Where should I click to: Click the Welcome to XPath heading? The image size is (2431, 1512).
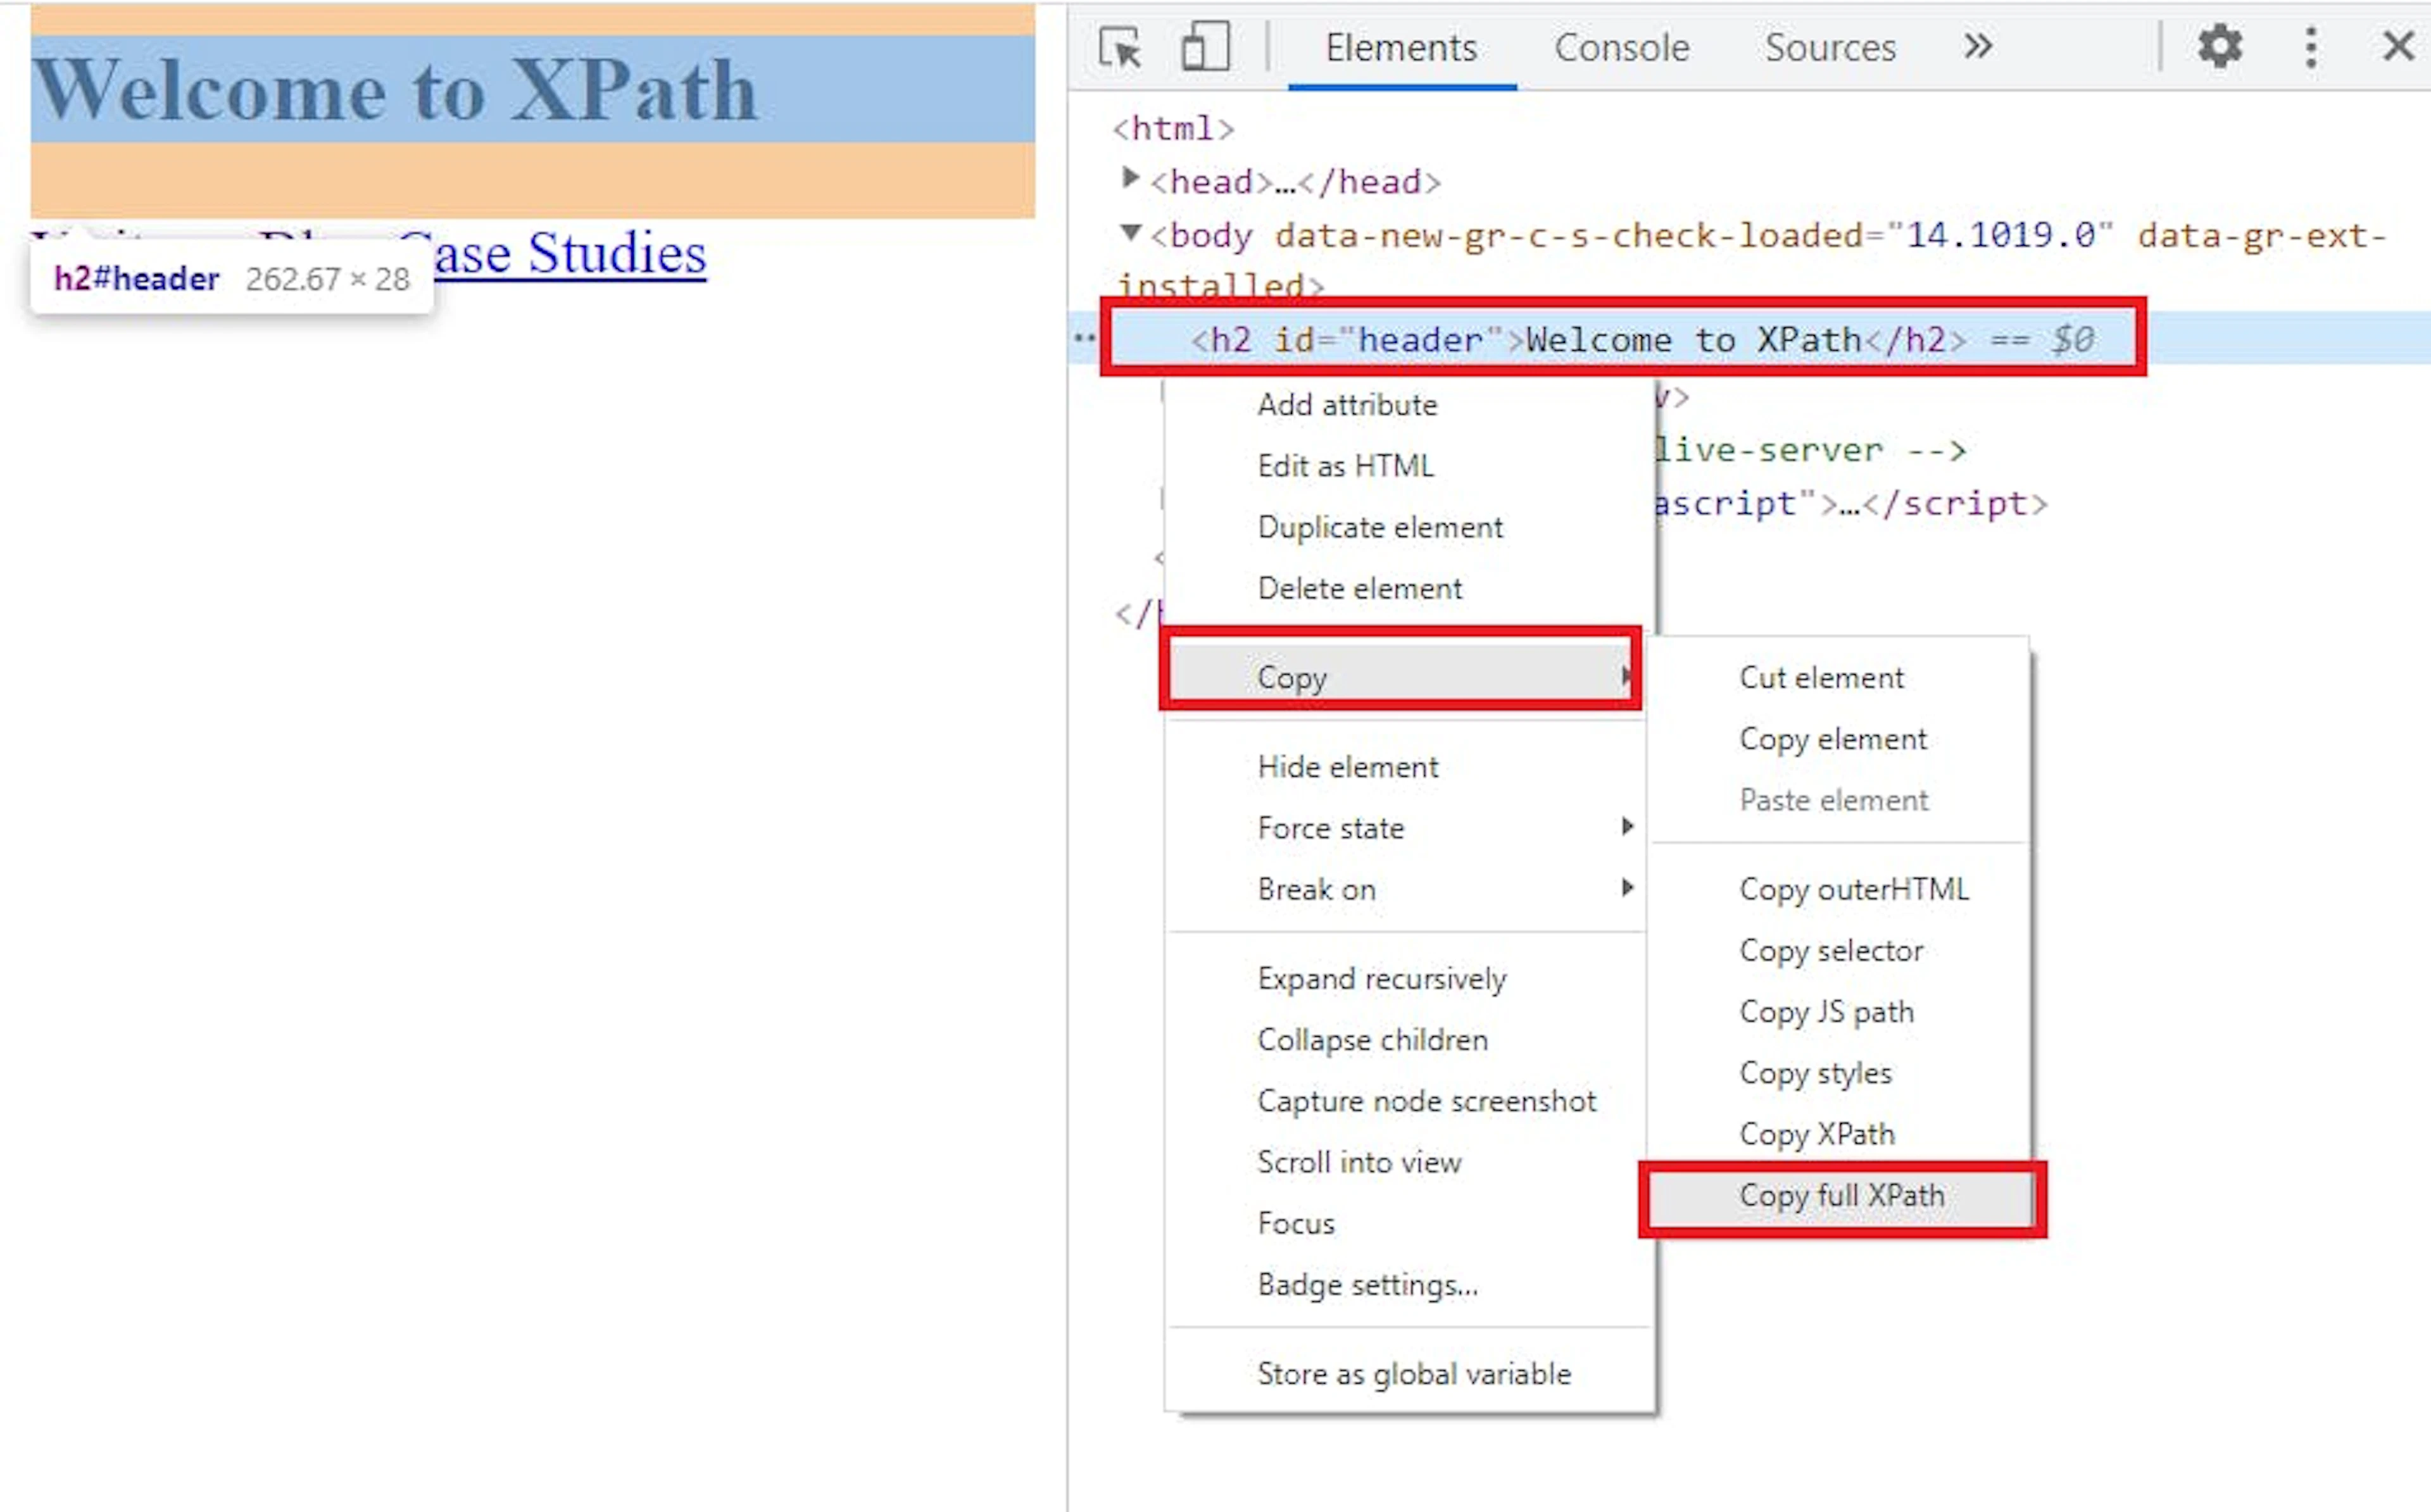pos(395,90)
